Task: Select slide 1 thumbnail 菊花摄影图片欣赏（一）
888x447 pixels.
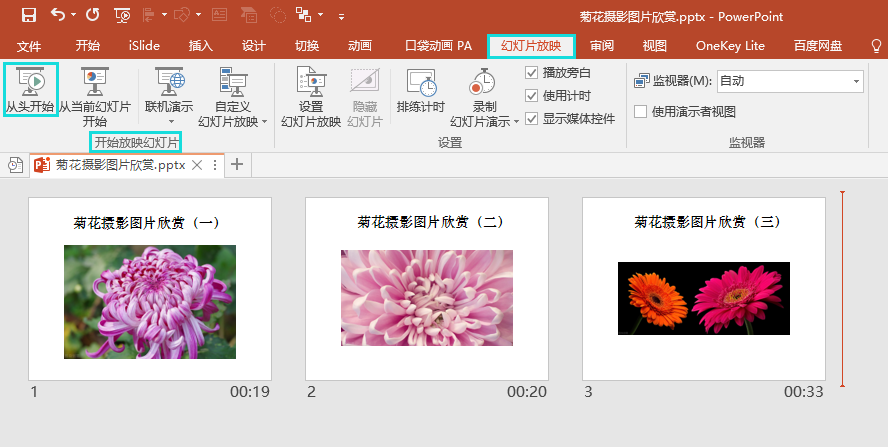Action: (150, 289)
